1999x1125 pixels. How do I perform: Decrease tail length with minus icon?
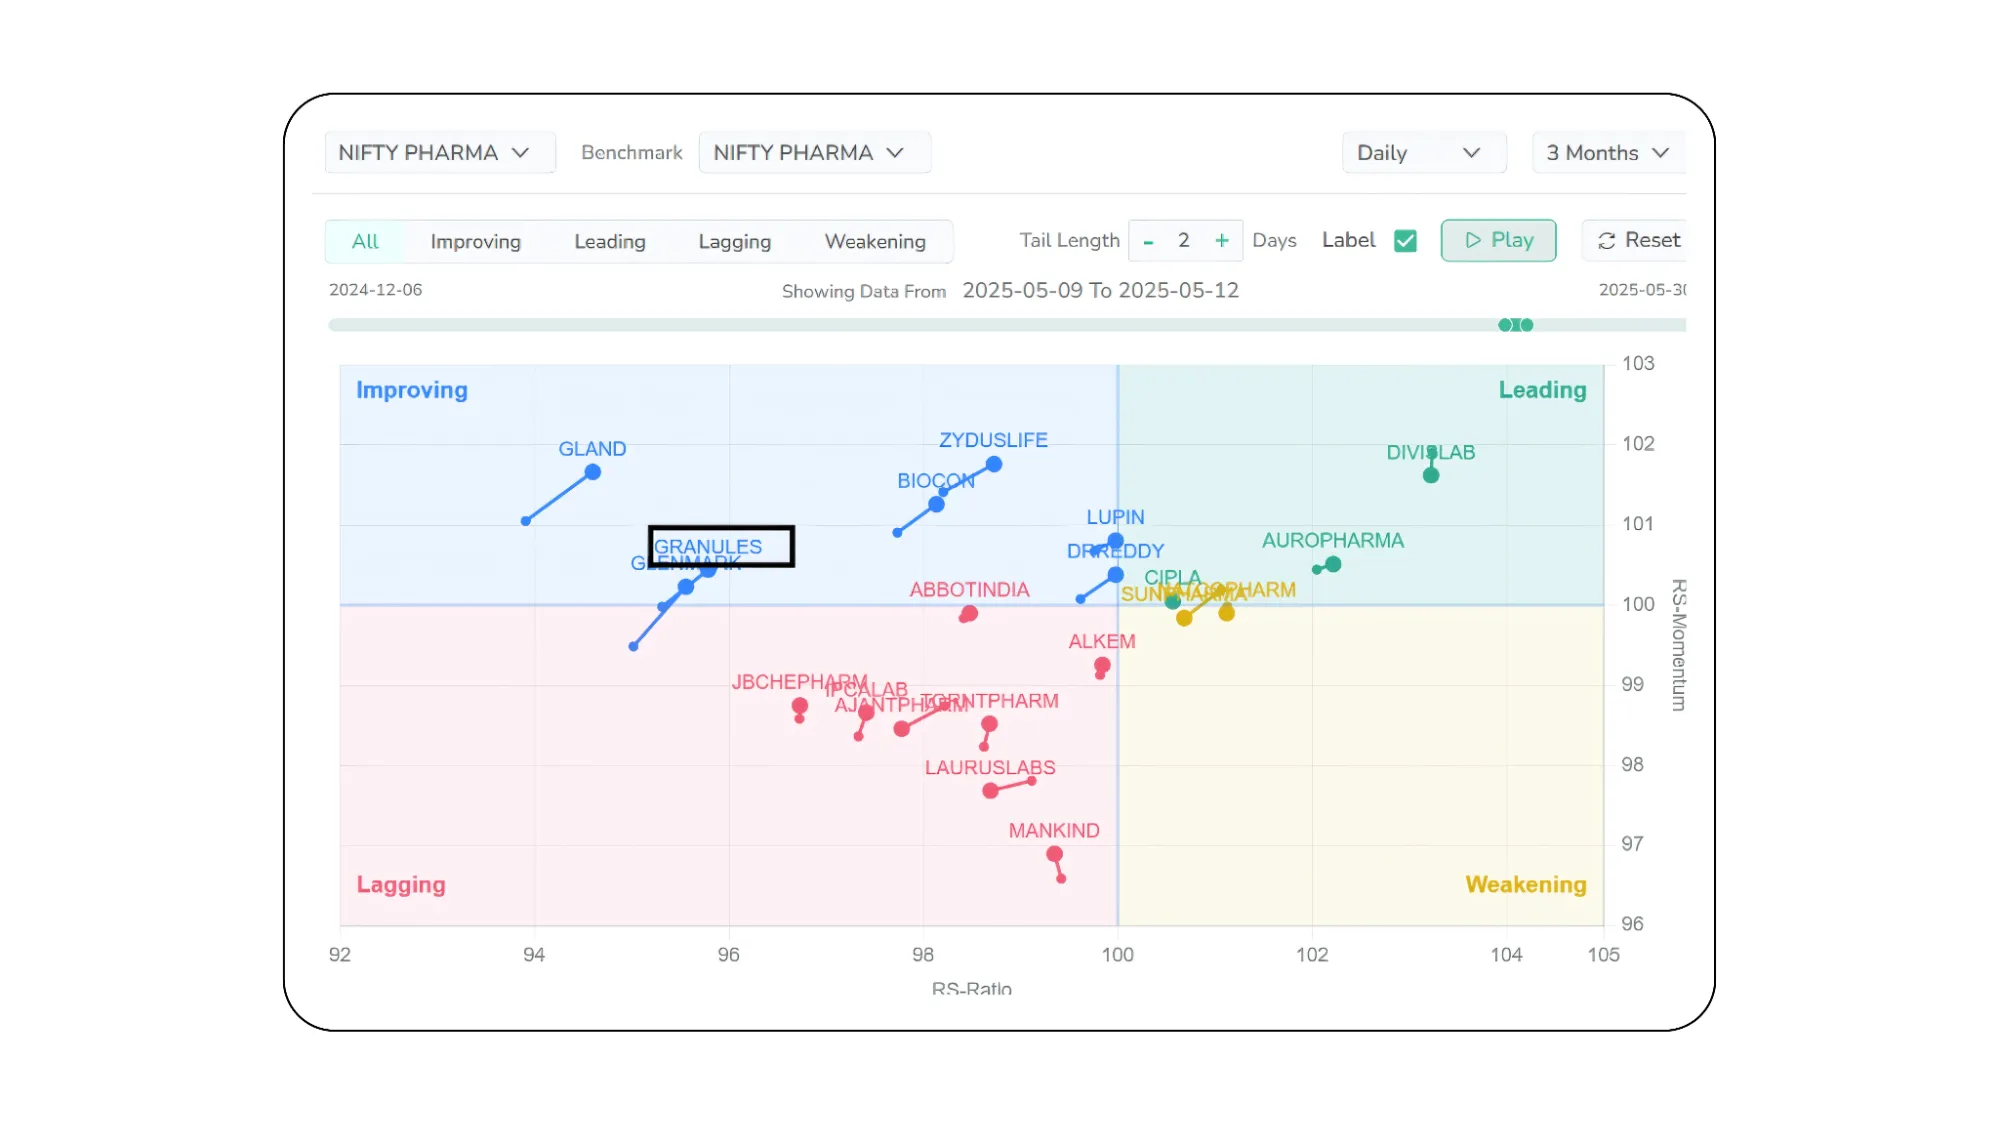(1148, 241)
